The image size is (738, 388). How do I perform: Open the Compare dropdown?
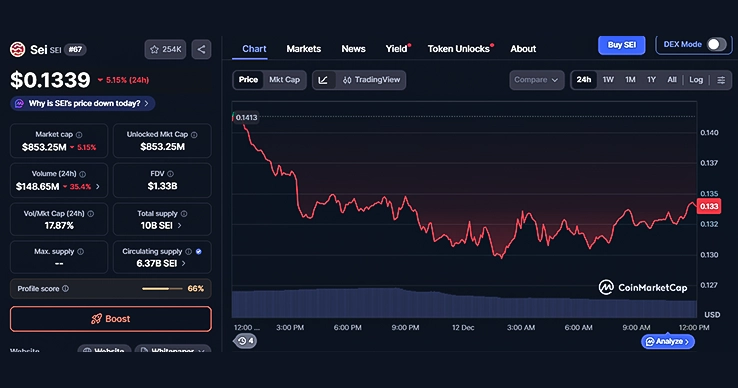(537, 80)
